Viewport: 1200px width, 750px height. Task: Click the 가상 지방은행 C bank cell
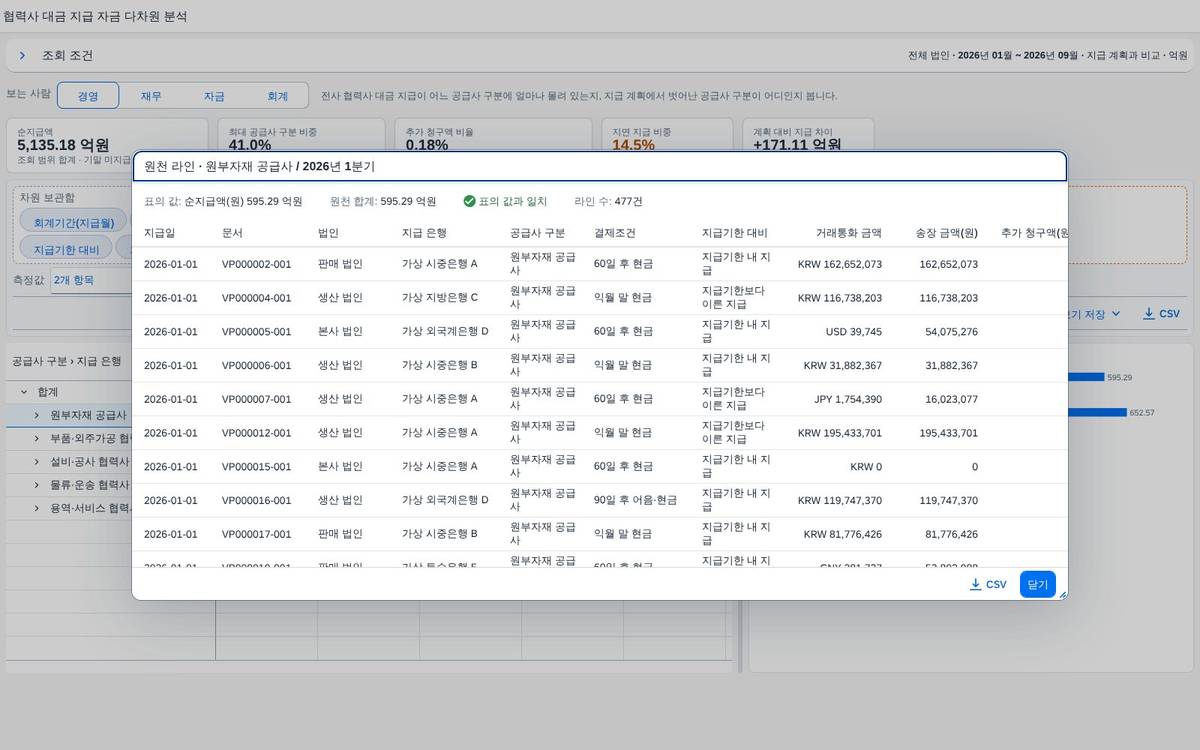click(x=440, y=298)
